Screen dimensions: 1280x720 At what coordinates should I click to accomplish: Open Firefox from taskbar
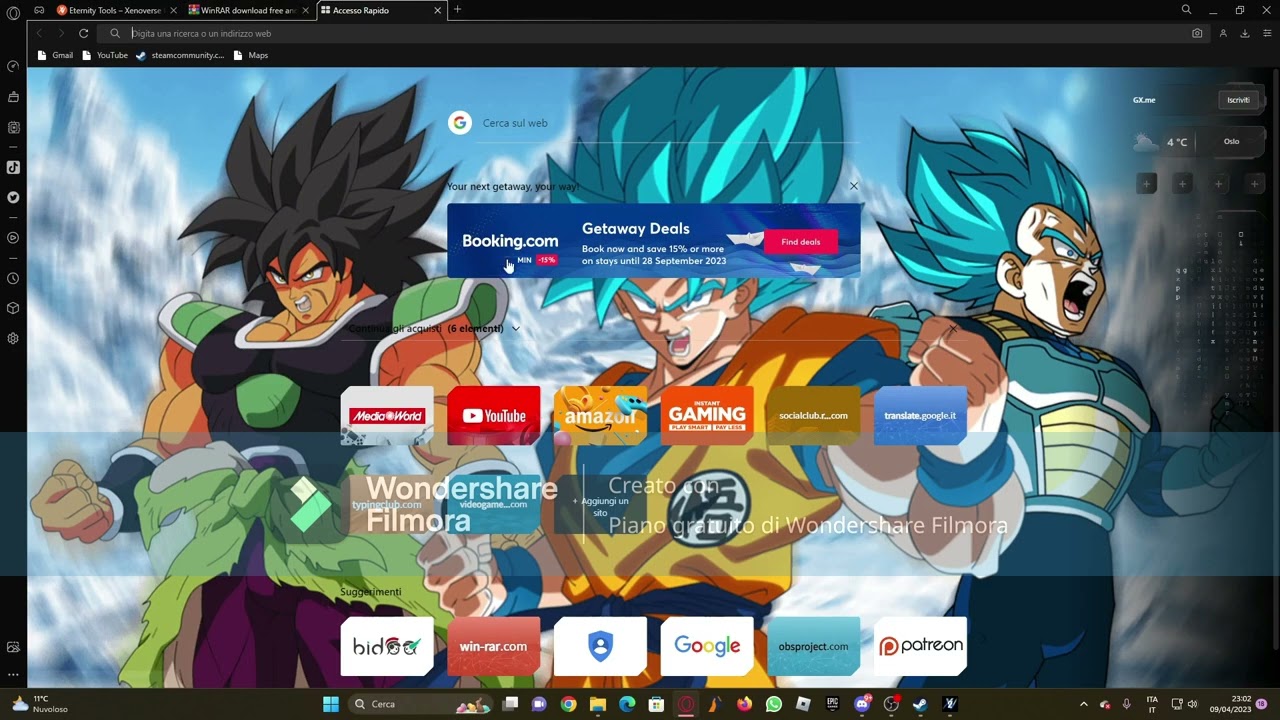coord(744,704)
